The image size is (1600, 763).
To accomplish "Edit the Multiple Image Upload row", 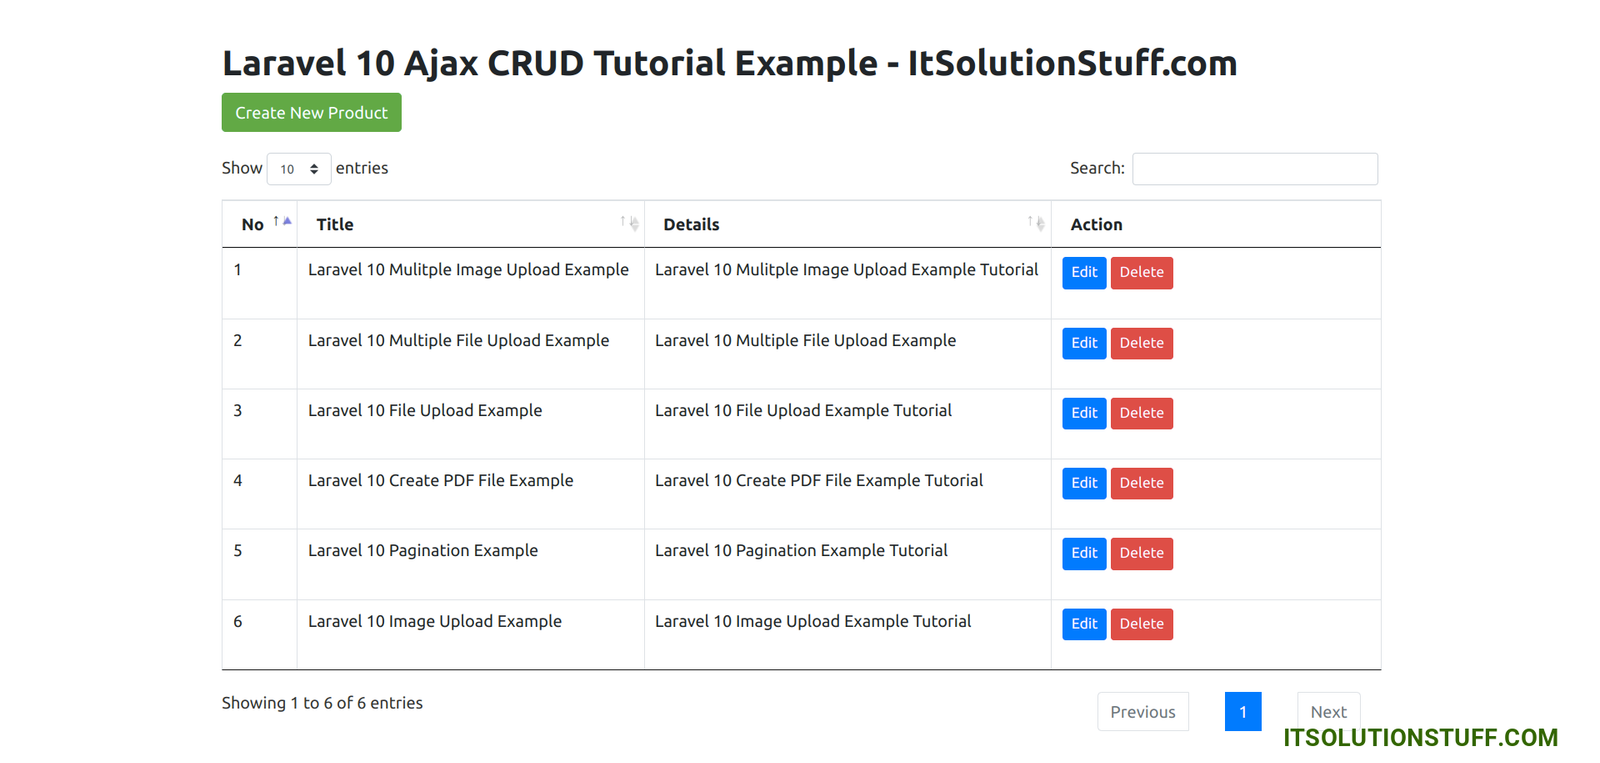I will 1084,272.
